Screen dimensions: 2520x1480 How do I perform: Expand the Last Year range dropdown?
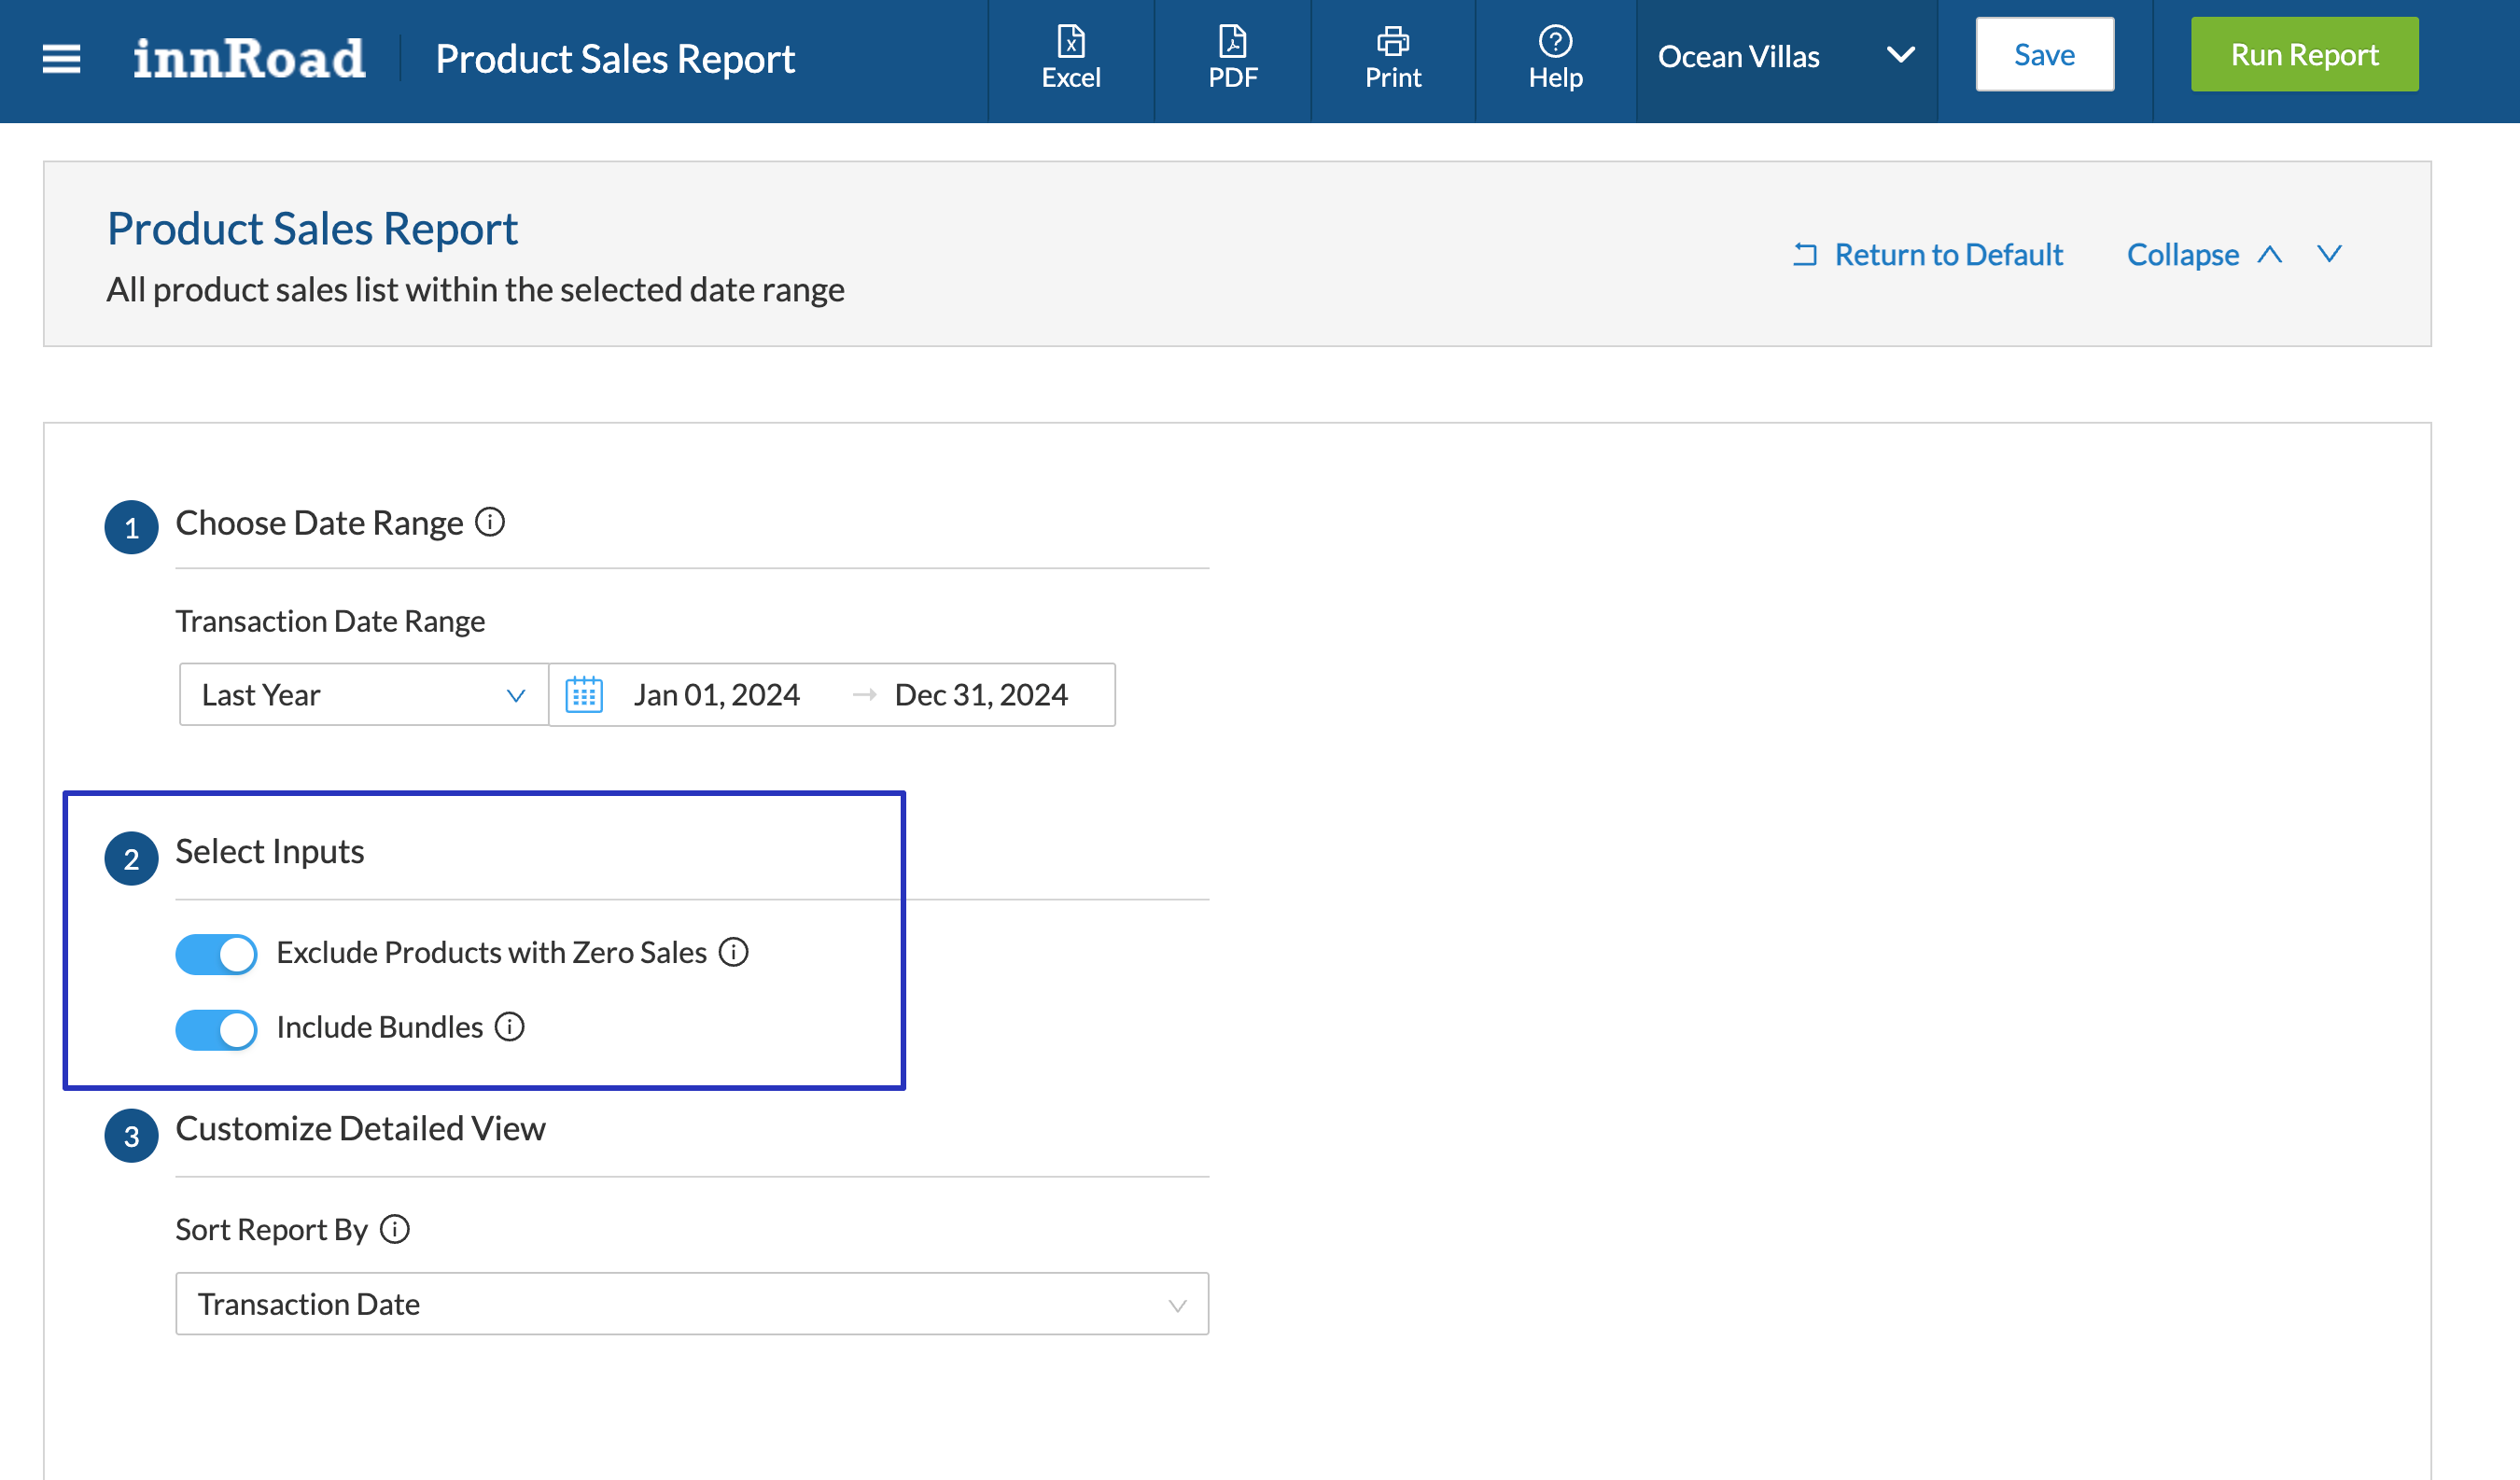tap(363, 694)
